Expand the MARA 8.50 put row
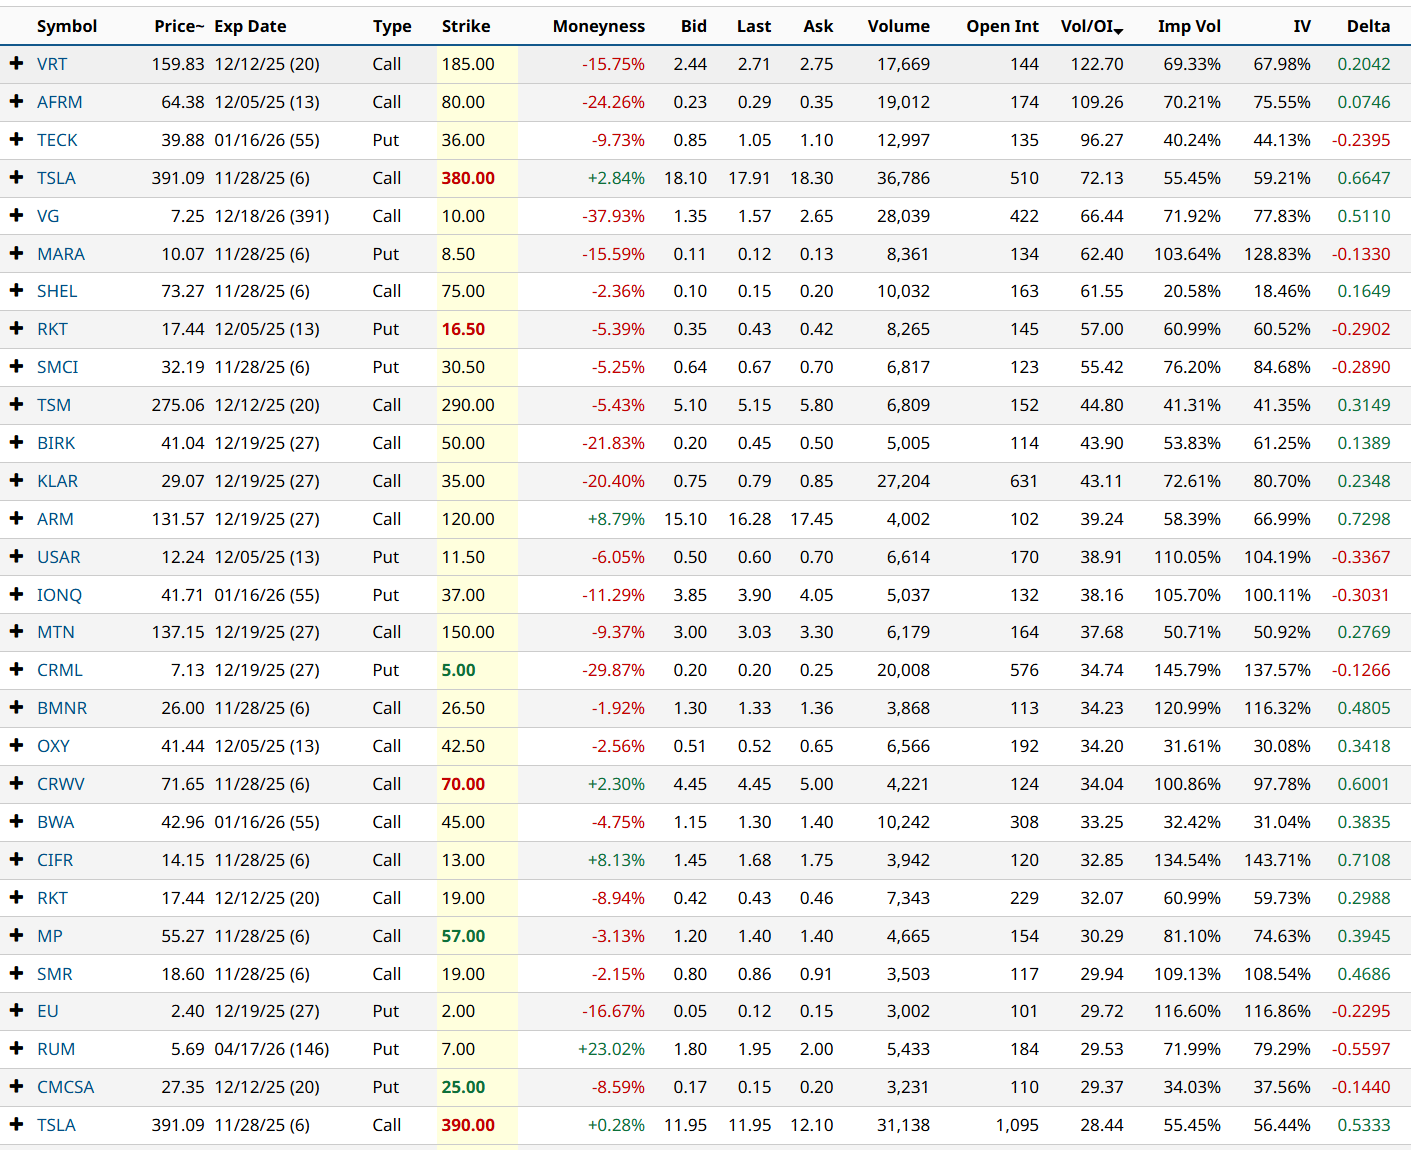 tap(16, 253)
